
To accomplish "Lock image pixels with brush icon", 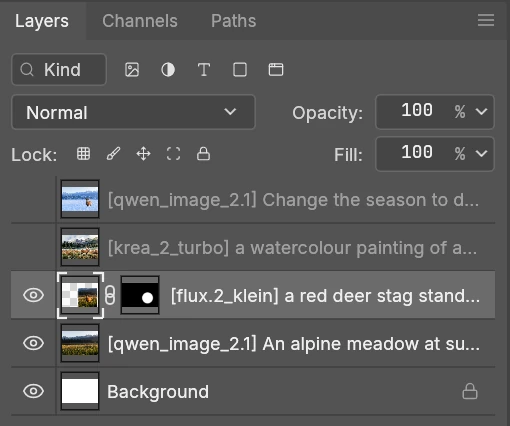I will [113, 154].
